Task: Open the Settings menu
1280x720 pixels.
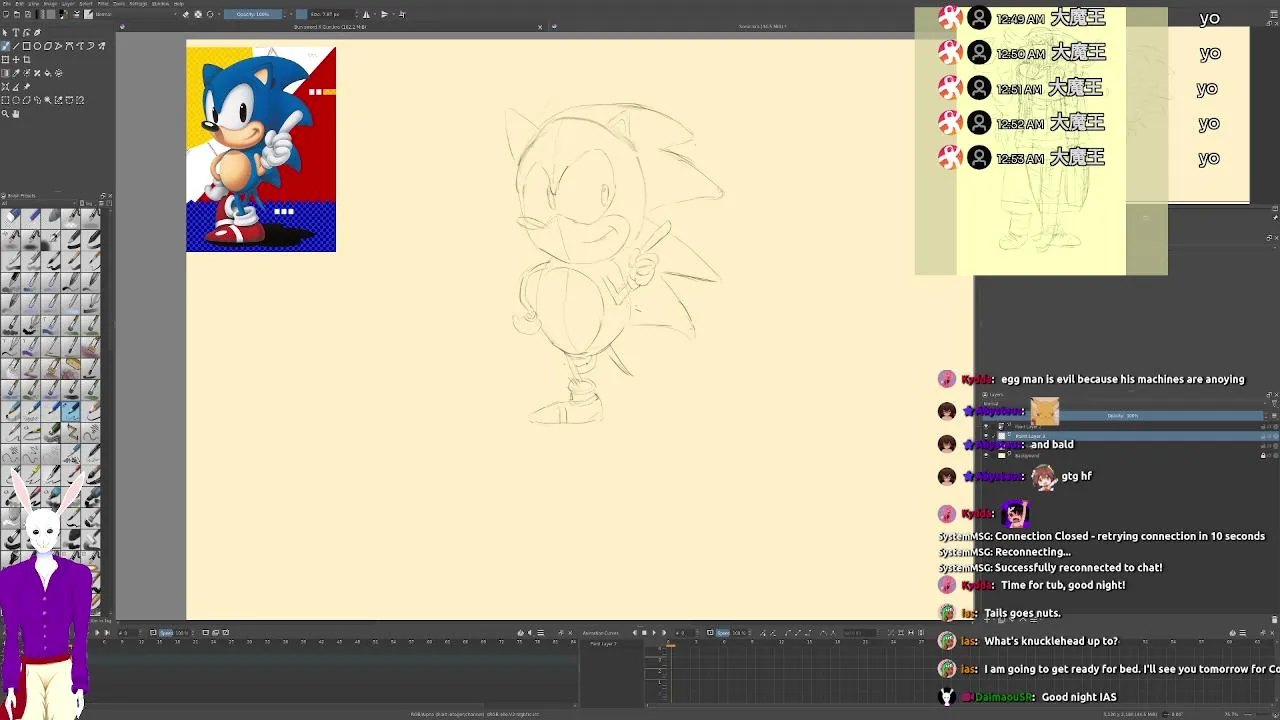Action: [x=138, y=4]
